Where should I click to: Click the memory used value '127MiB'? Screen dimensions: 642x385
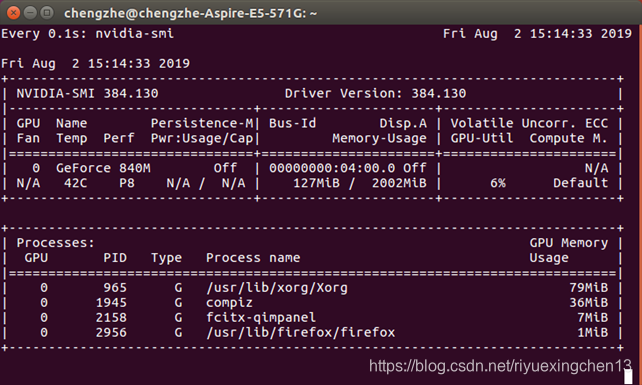[x=316, y=183]
